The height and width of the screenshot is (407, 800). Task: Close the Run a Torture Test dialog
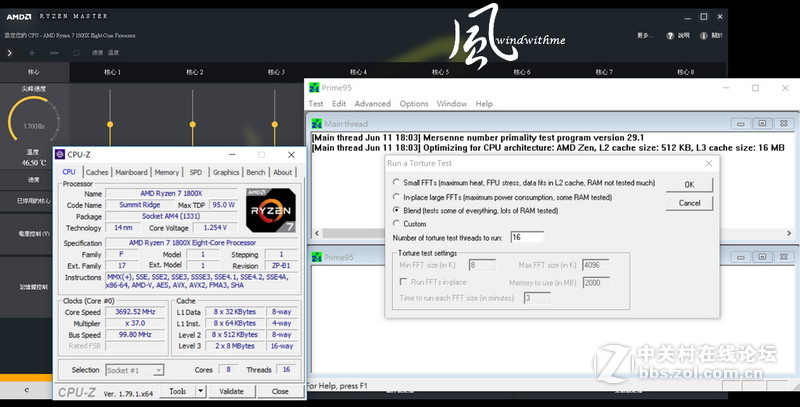point(709,163)
